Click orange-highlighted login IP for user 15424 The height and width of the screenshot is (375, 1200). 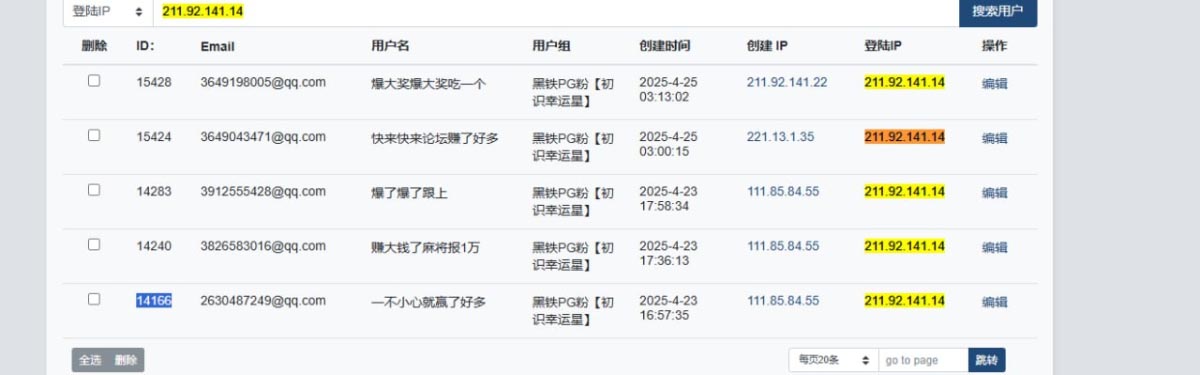pyautogui.click(x=904, y=137)
